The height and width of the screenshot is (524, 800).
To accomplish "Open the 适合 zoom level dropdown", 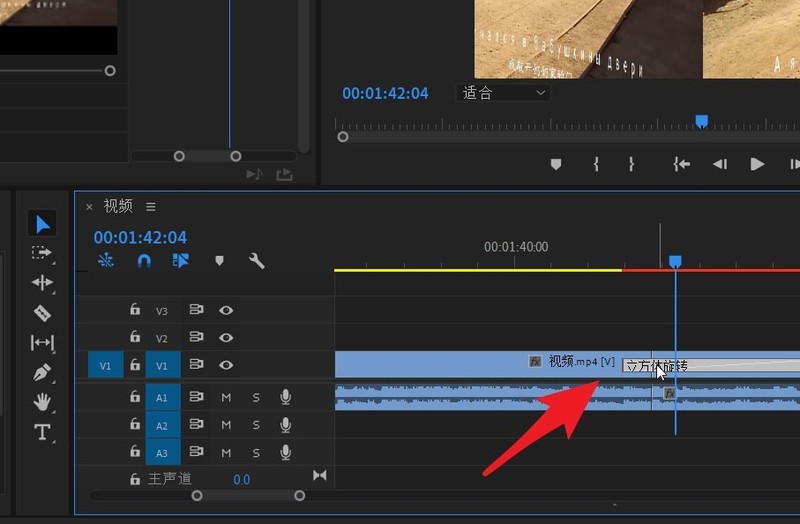I will 504,93.
